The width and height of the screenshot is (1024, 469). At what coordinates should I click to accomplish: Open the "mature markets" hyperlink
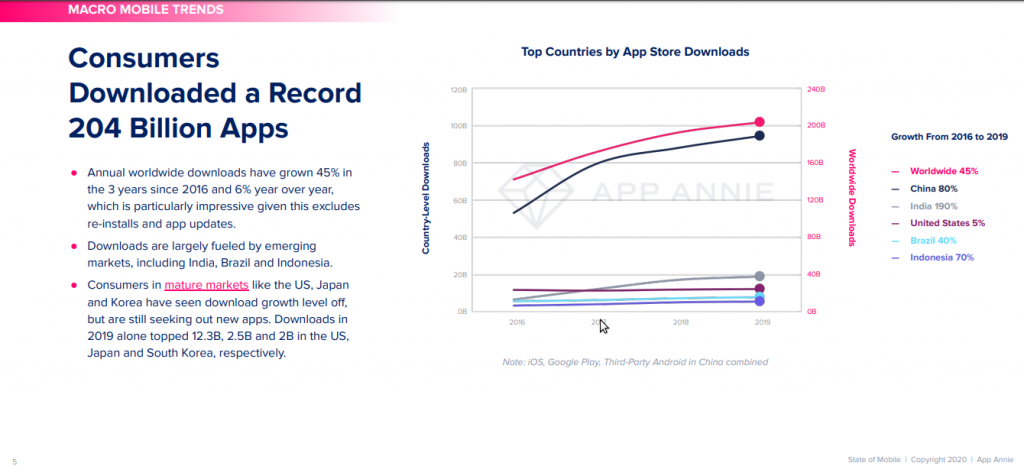pyautogui.click(x=206, y=285)
